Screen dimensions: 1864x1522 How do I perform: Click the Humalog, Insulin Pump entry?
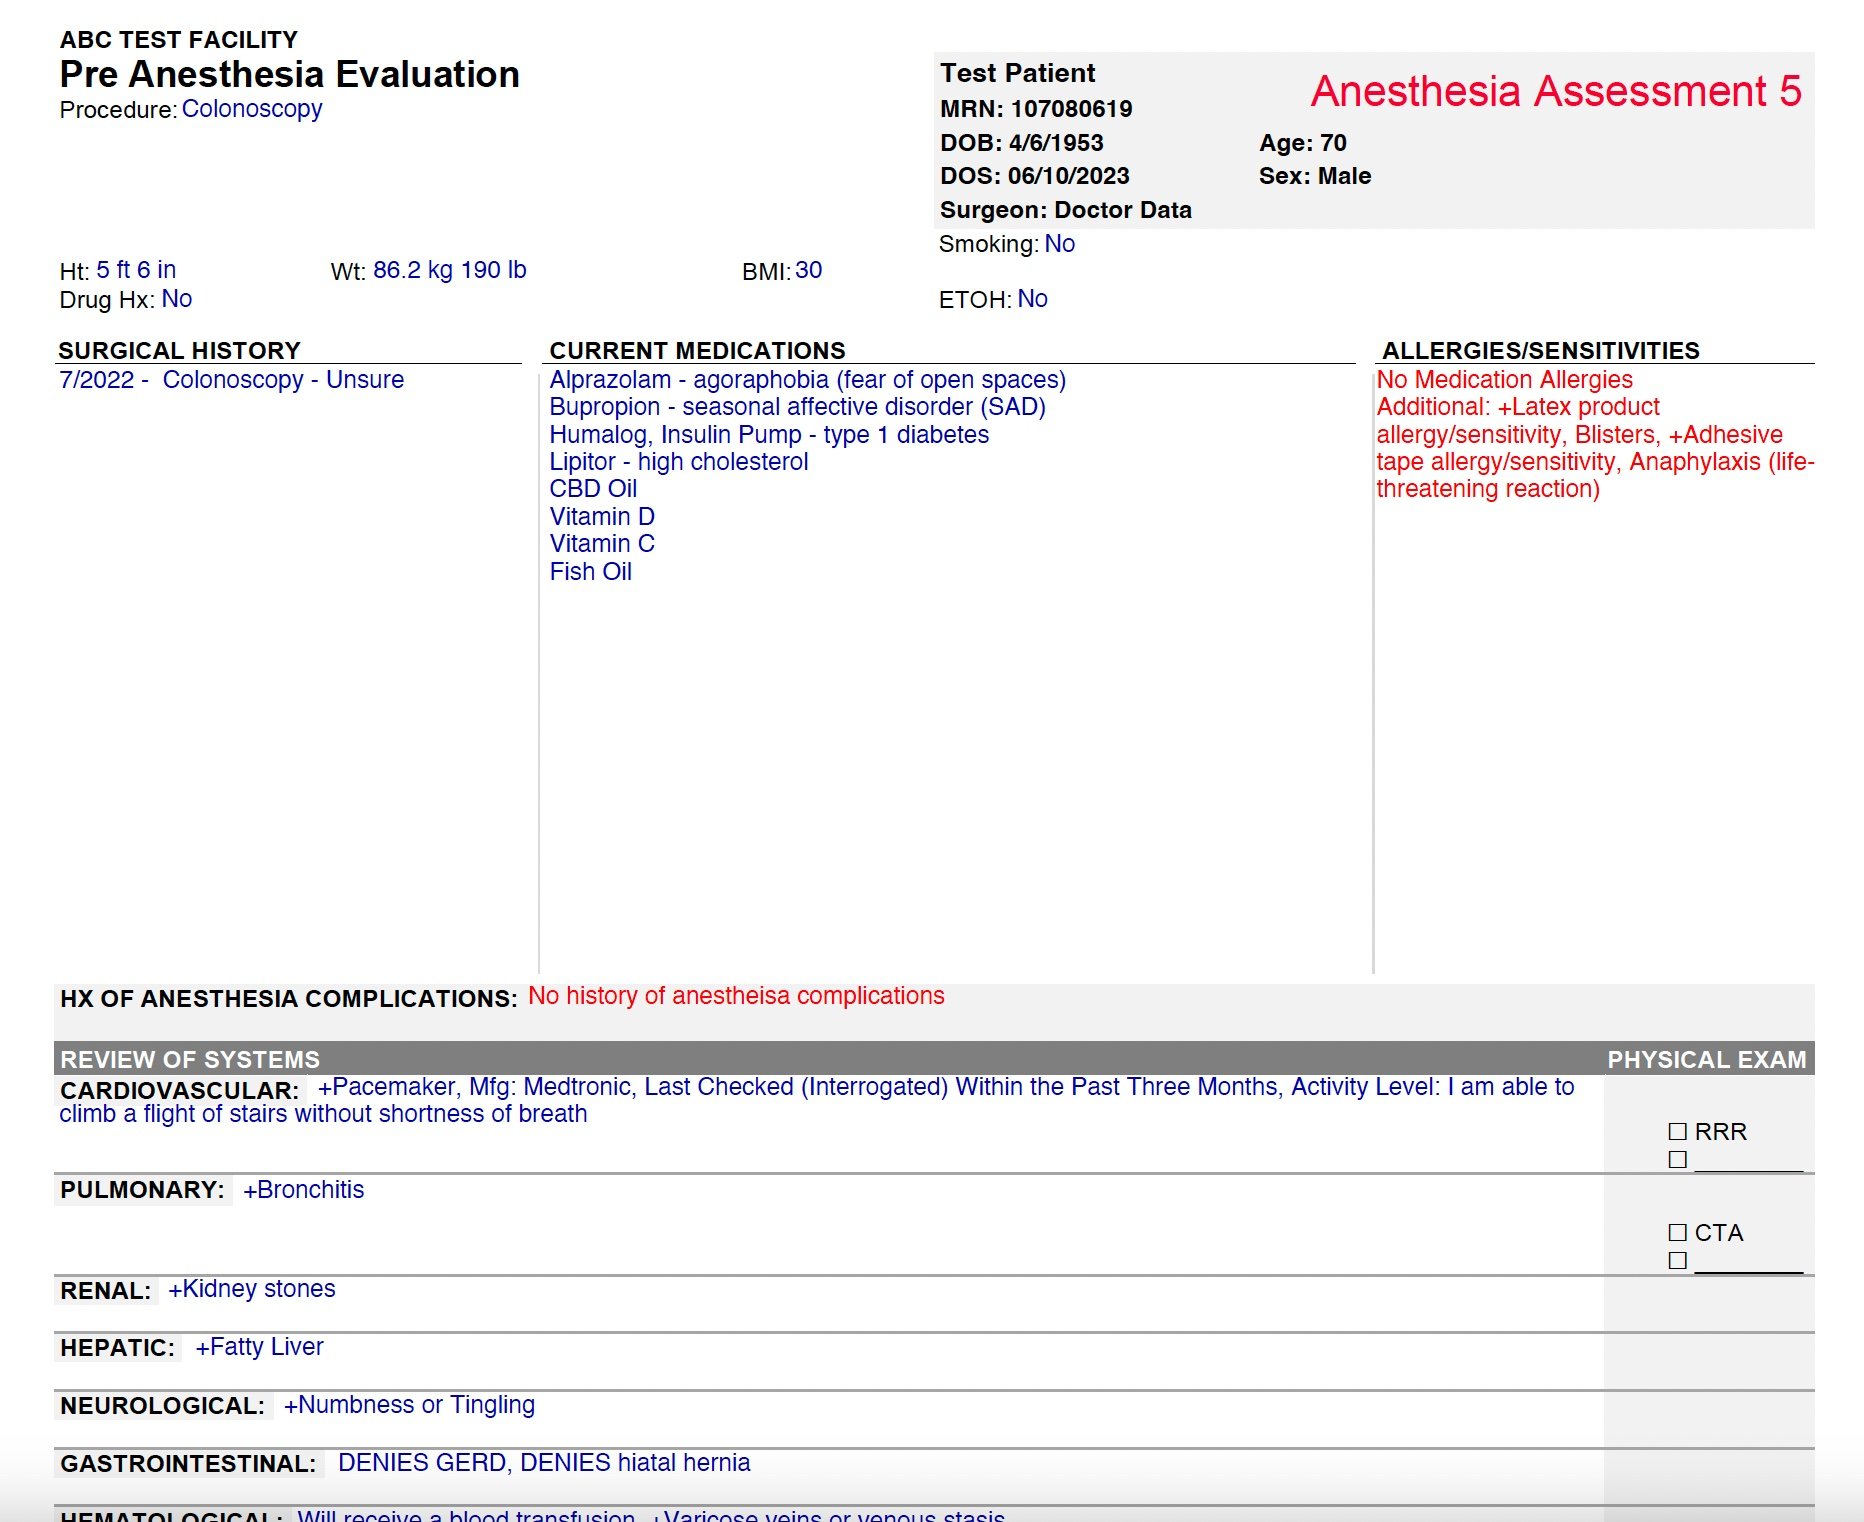point(769,435)
